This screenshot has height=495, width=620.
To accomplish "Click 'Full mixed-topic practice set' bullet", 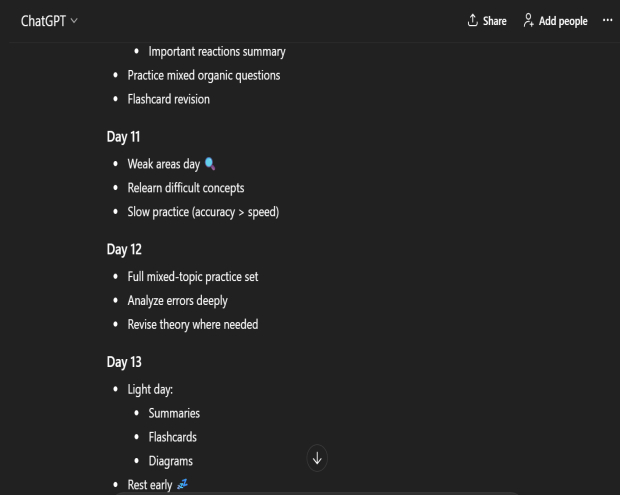I will pyautogui.click(x=192, y=276).
